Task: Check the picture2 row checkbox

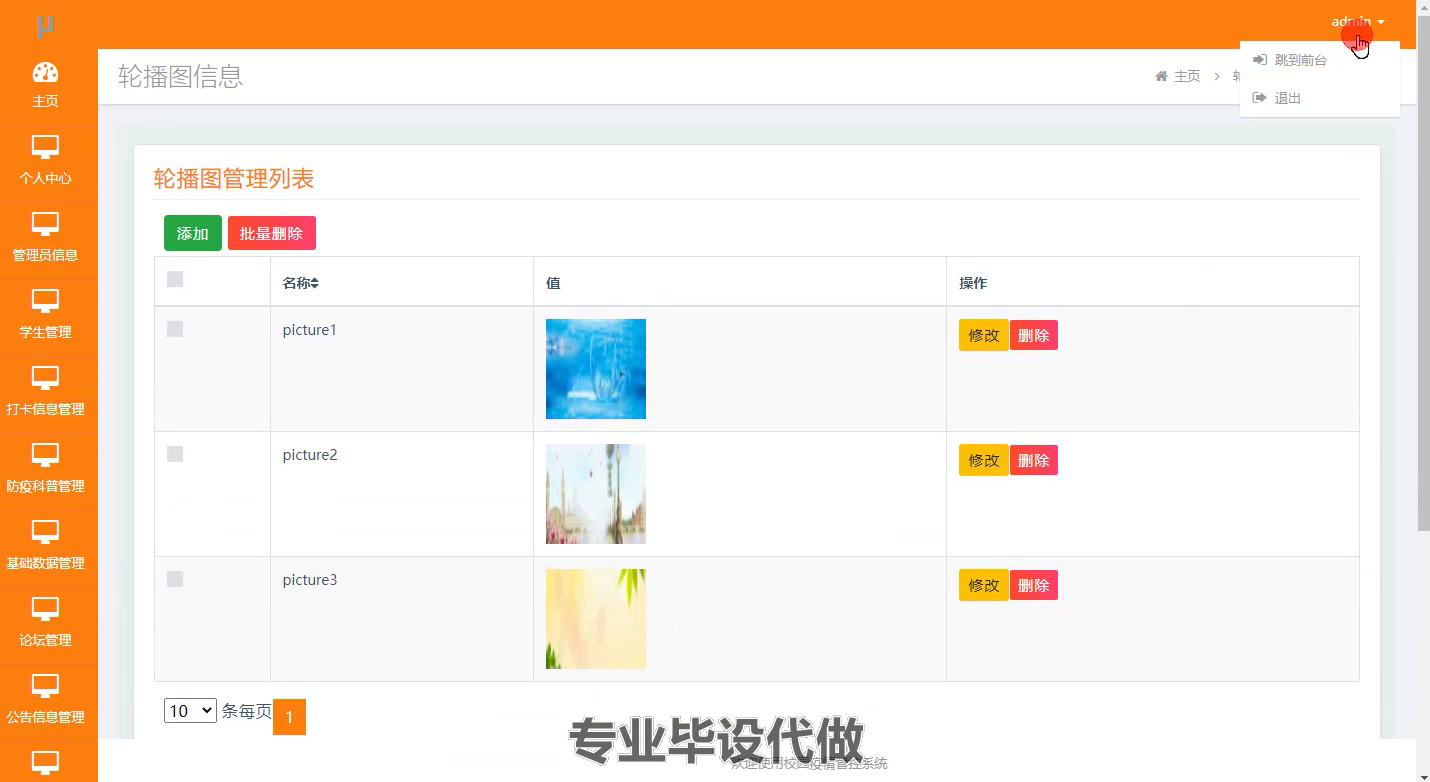Action: tap(175, 454)
